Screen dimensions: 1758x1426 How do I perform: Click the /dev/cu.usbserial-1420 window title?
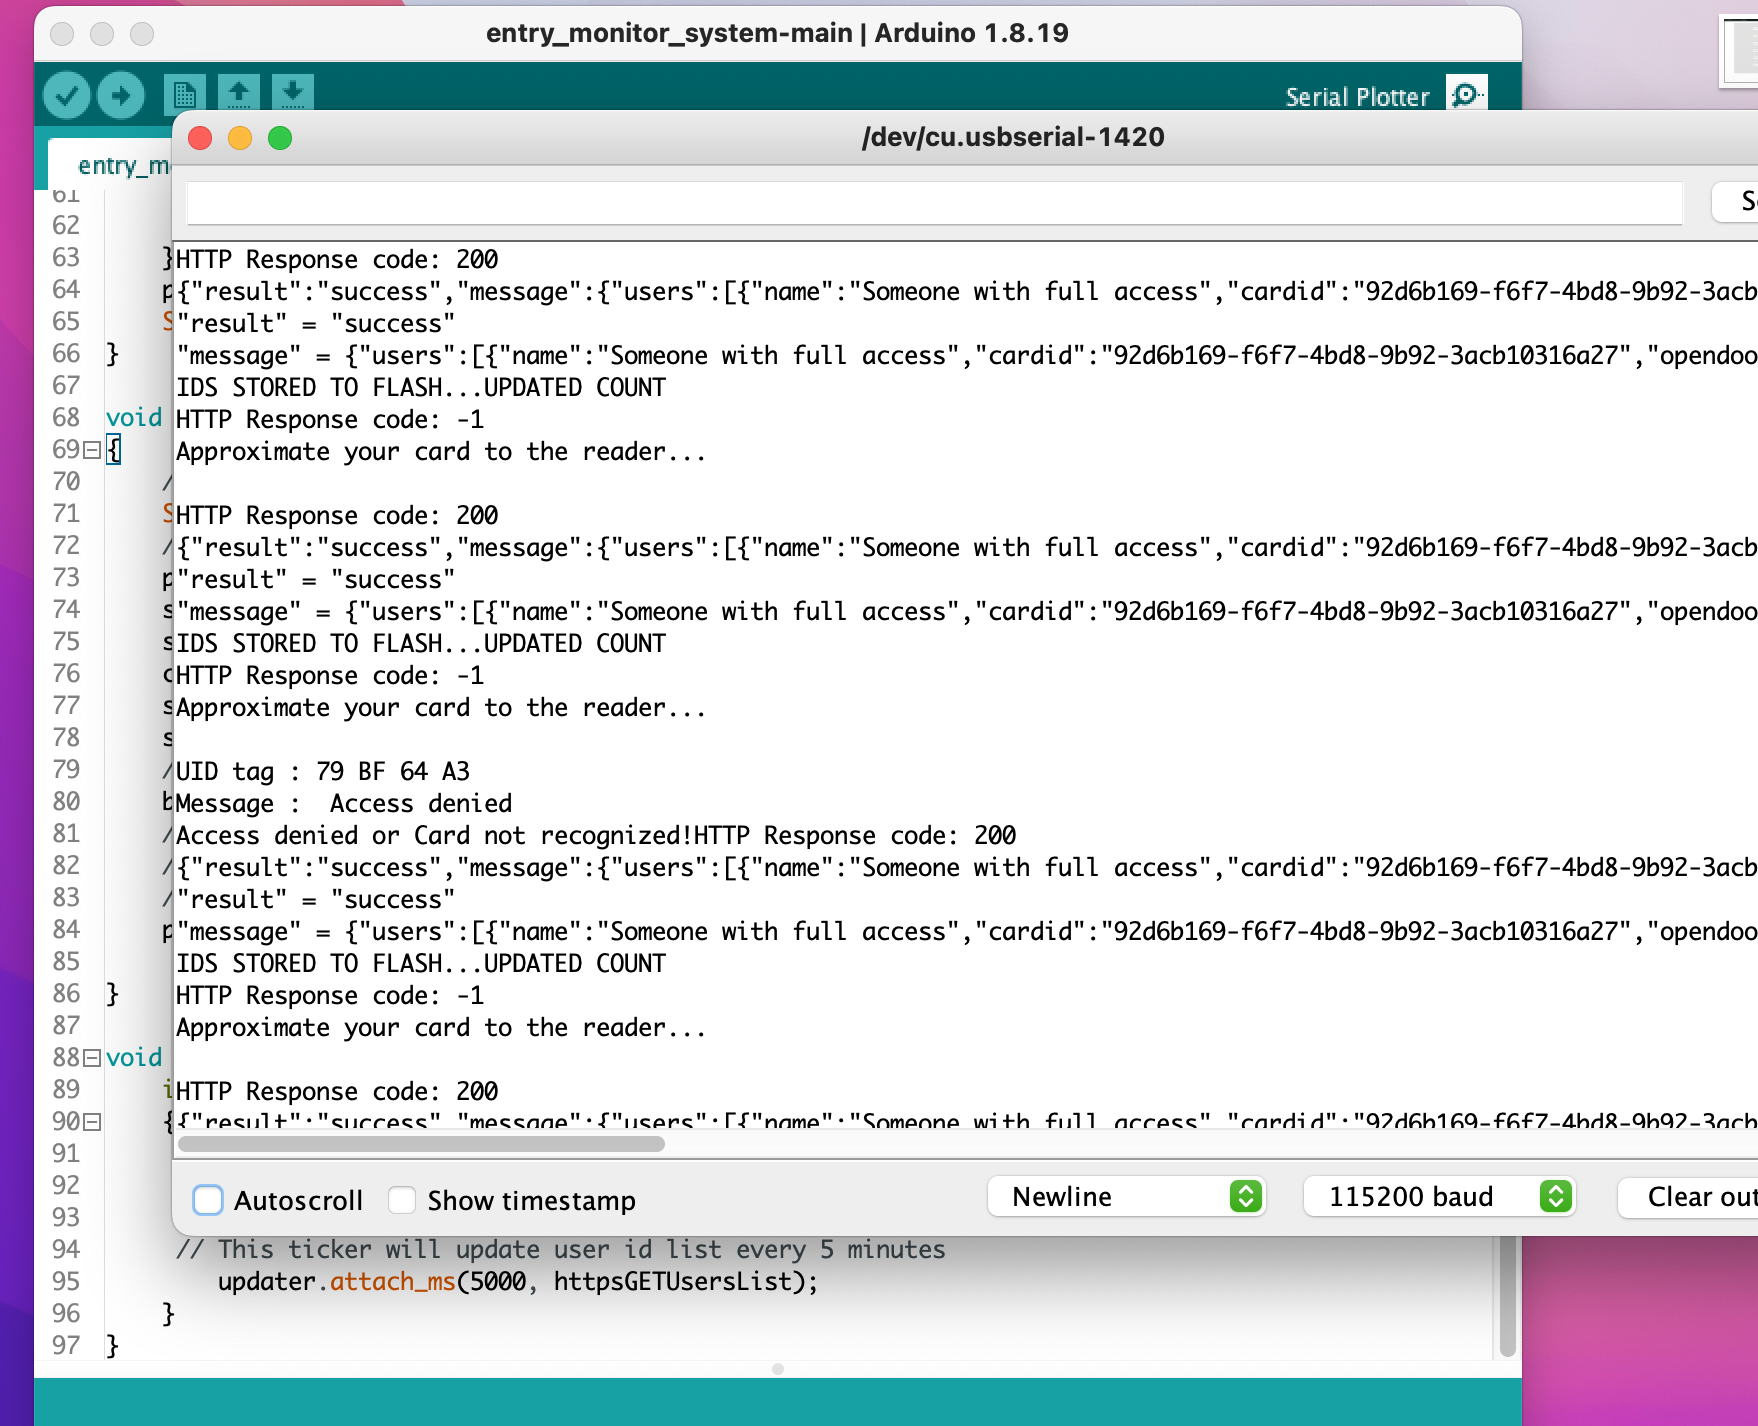(x=1013, y=137)
